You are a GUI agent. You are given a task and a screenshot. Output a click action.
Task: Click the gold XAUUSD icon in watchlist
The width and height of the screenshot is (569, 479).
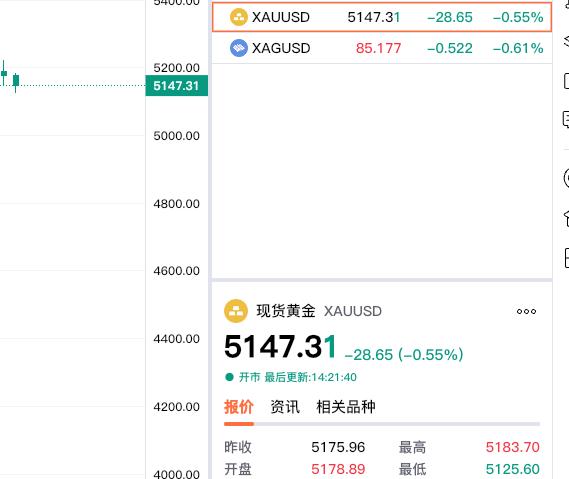point(238,17)
